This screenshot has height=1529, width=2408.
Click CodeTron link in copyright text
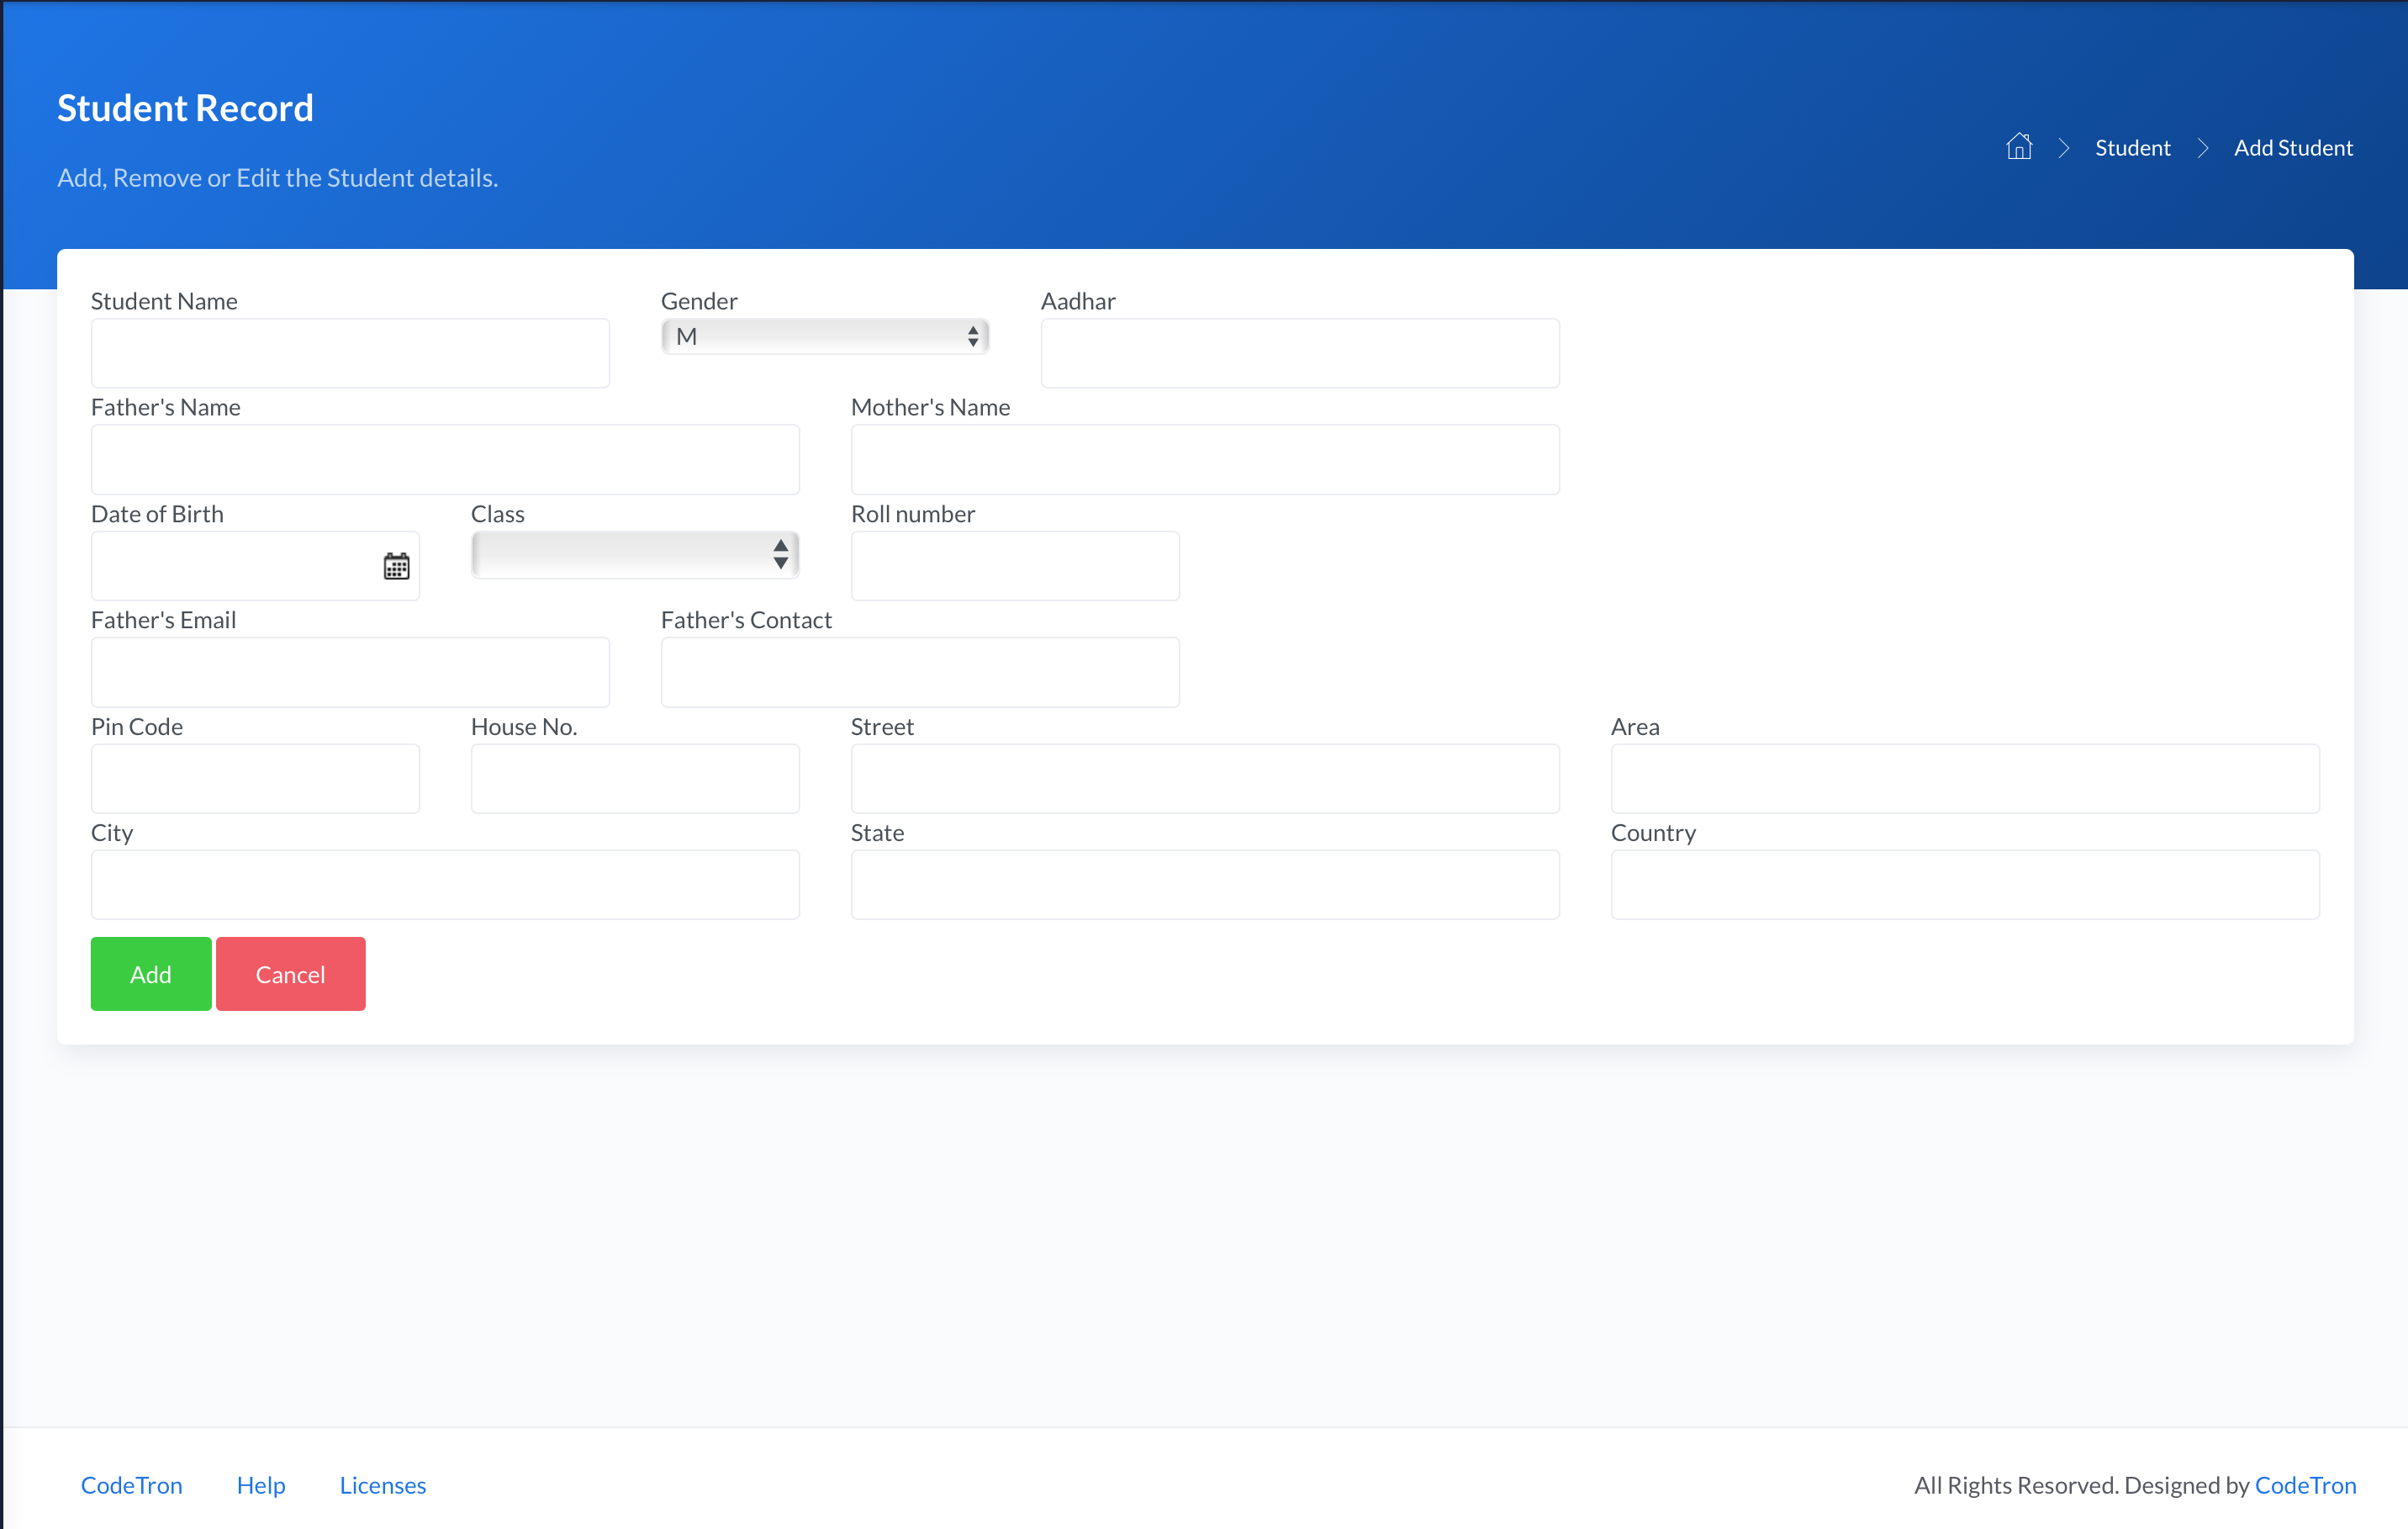point(2304,1485)
